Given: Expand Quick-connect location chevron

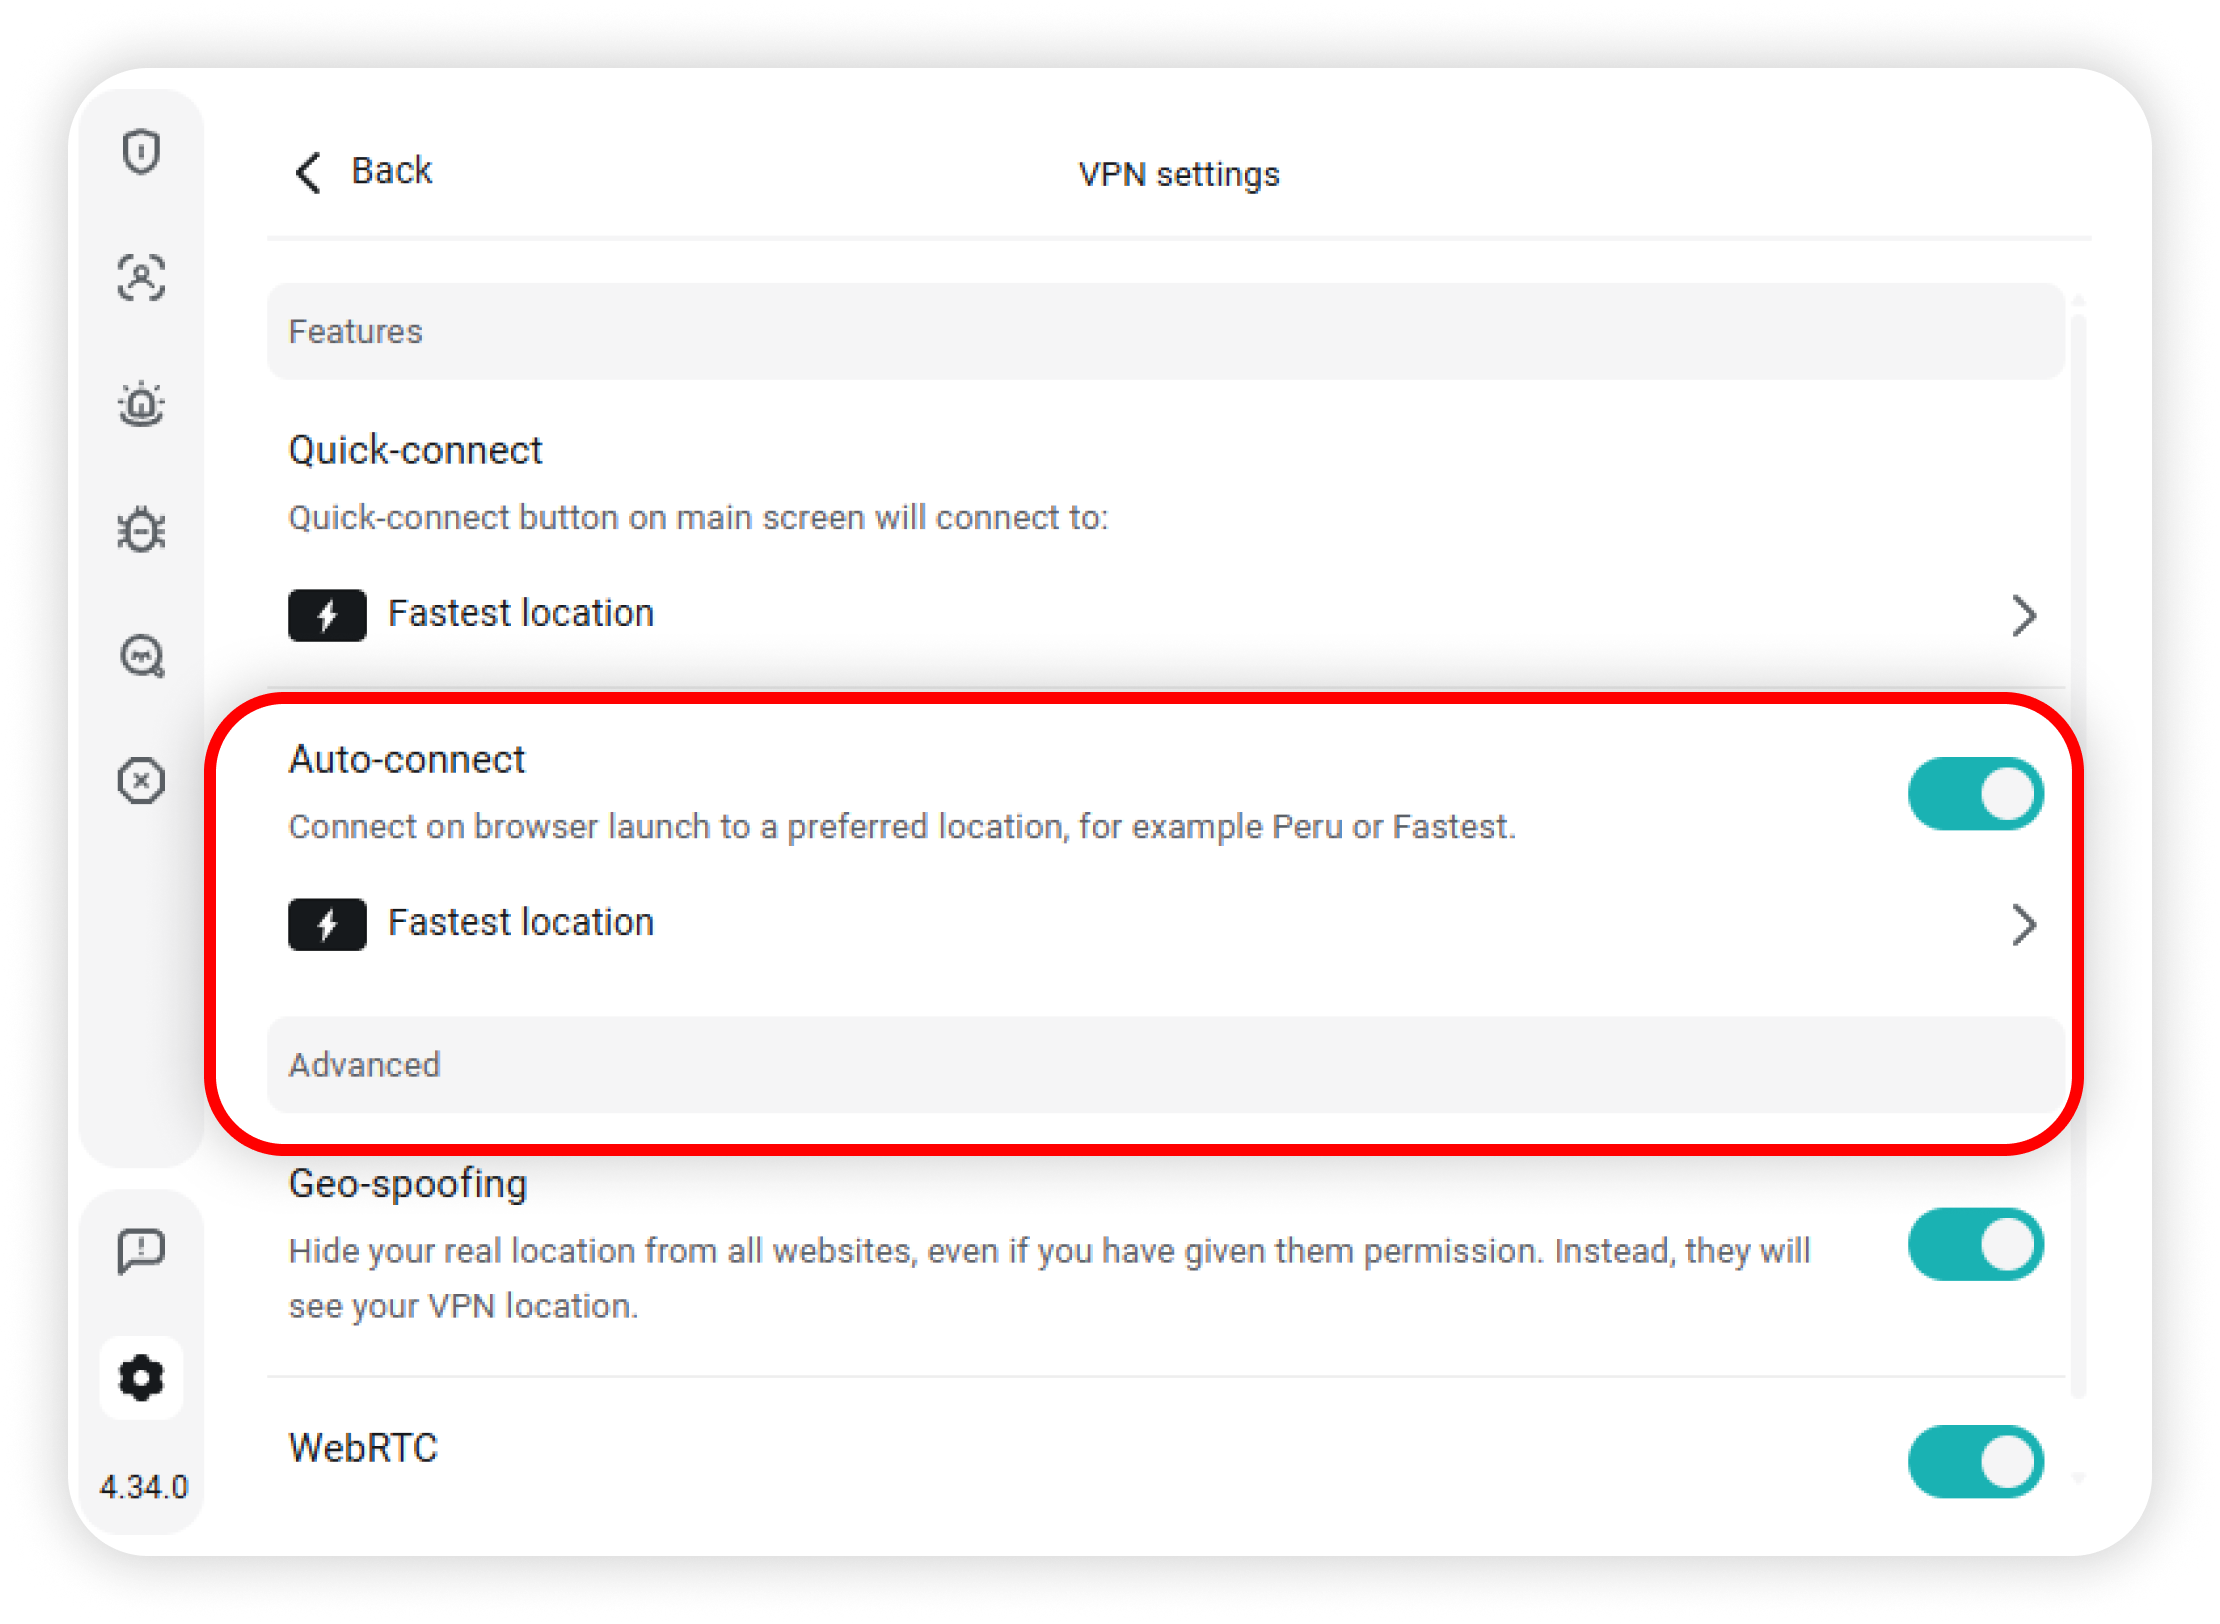Looking at the screenshot, I should [x=2024, y=616].
